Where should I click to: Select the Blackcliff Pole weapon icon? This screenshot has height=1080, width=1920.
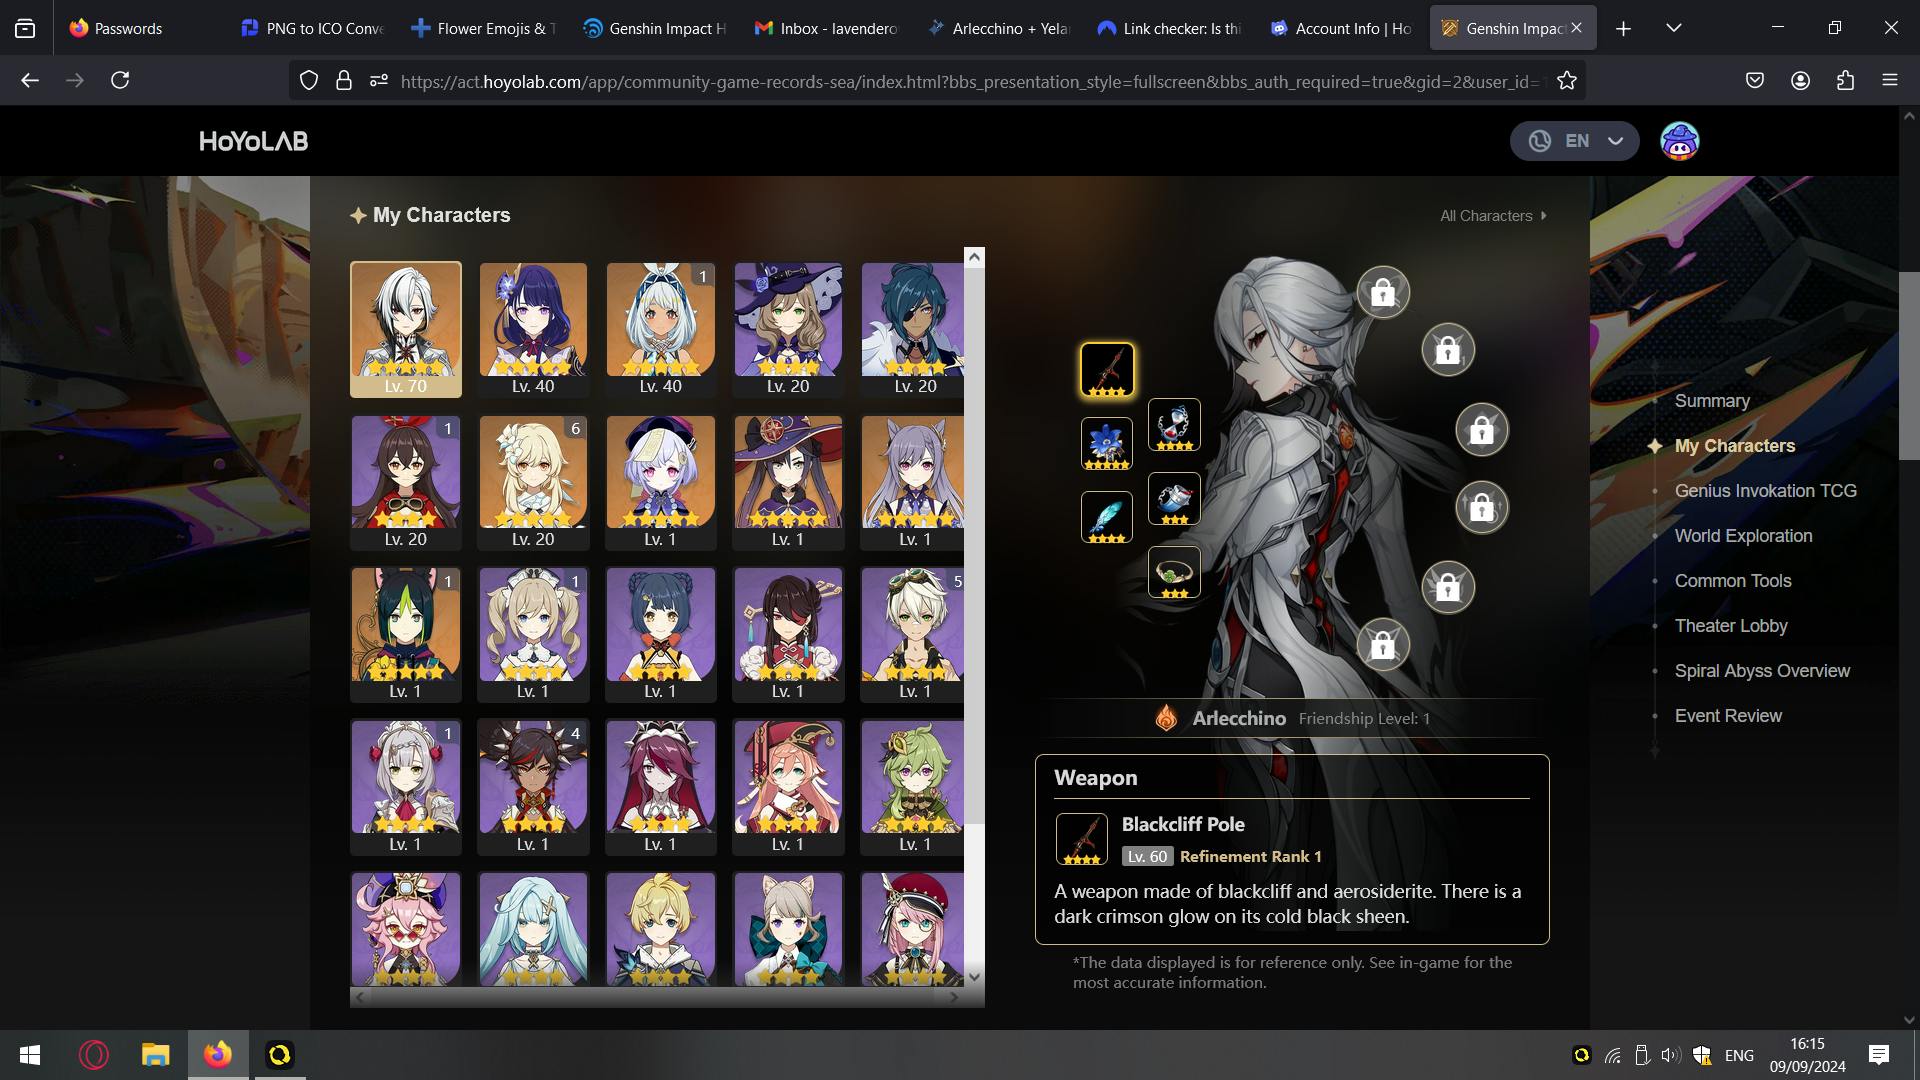(x=1107, y=369)
